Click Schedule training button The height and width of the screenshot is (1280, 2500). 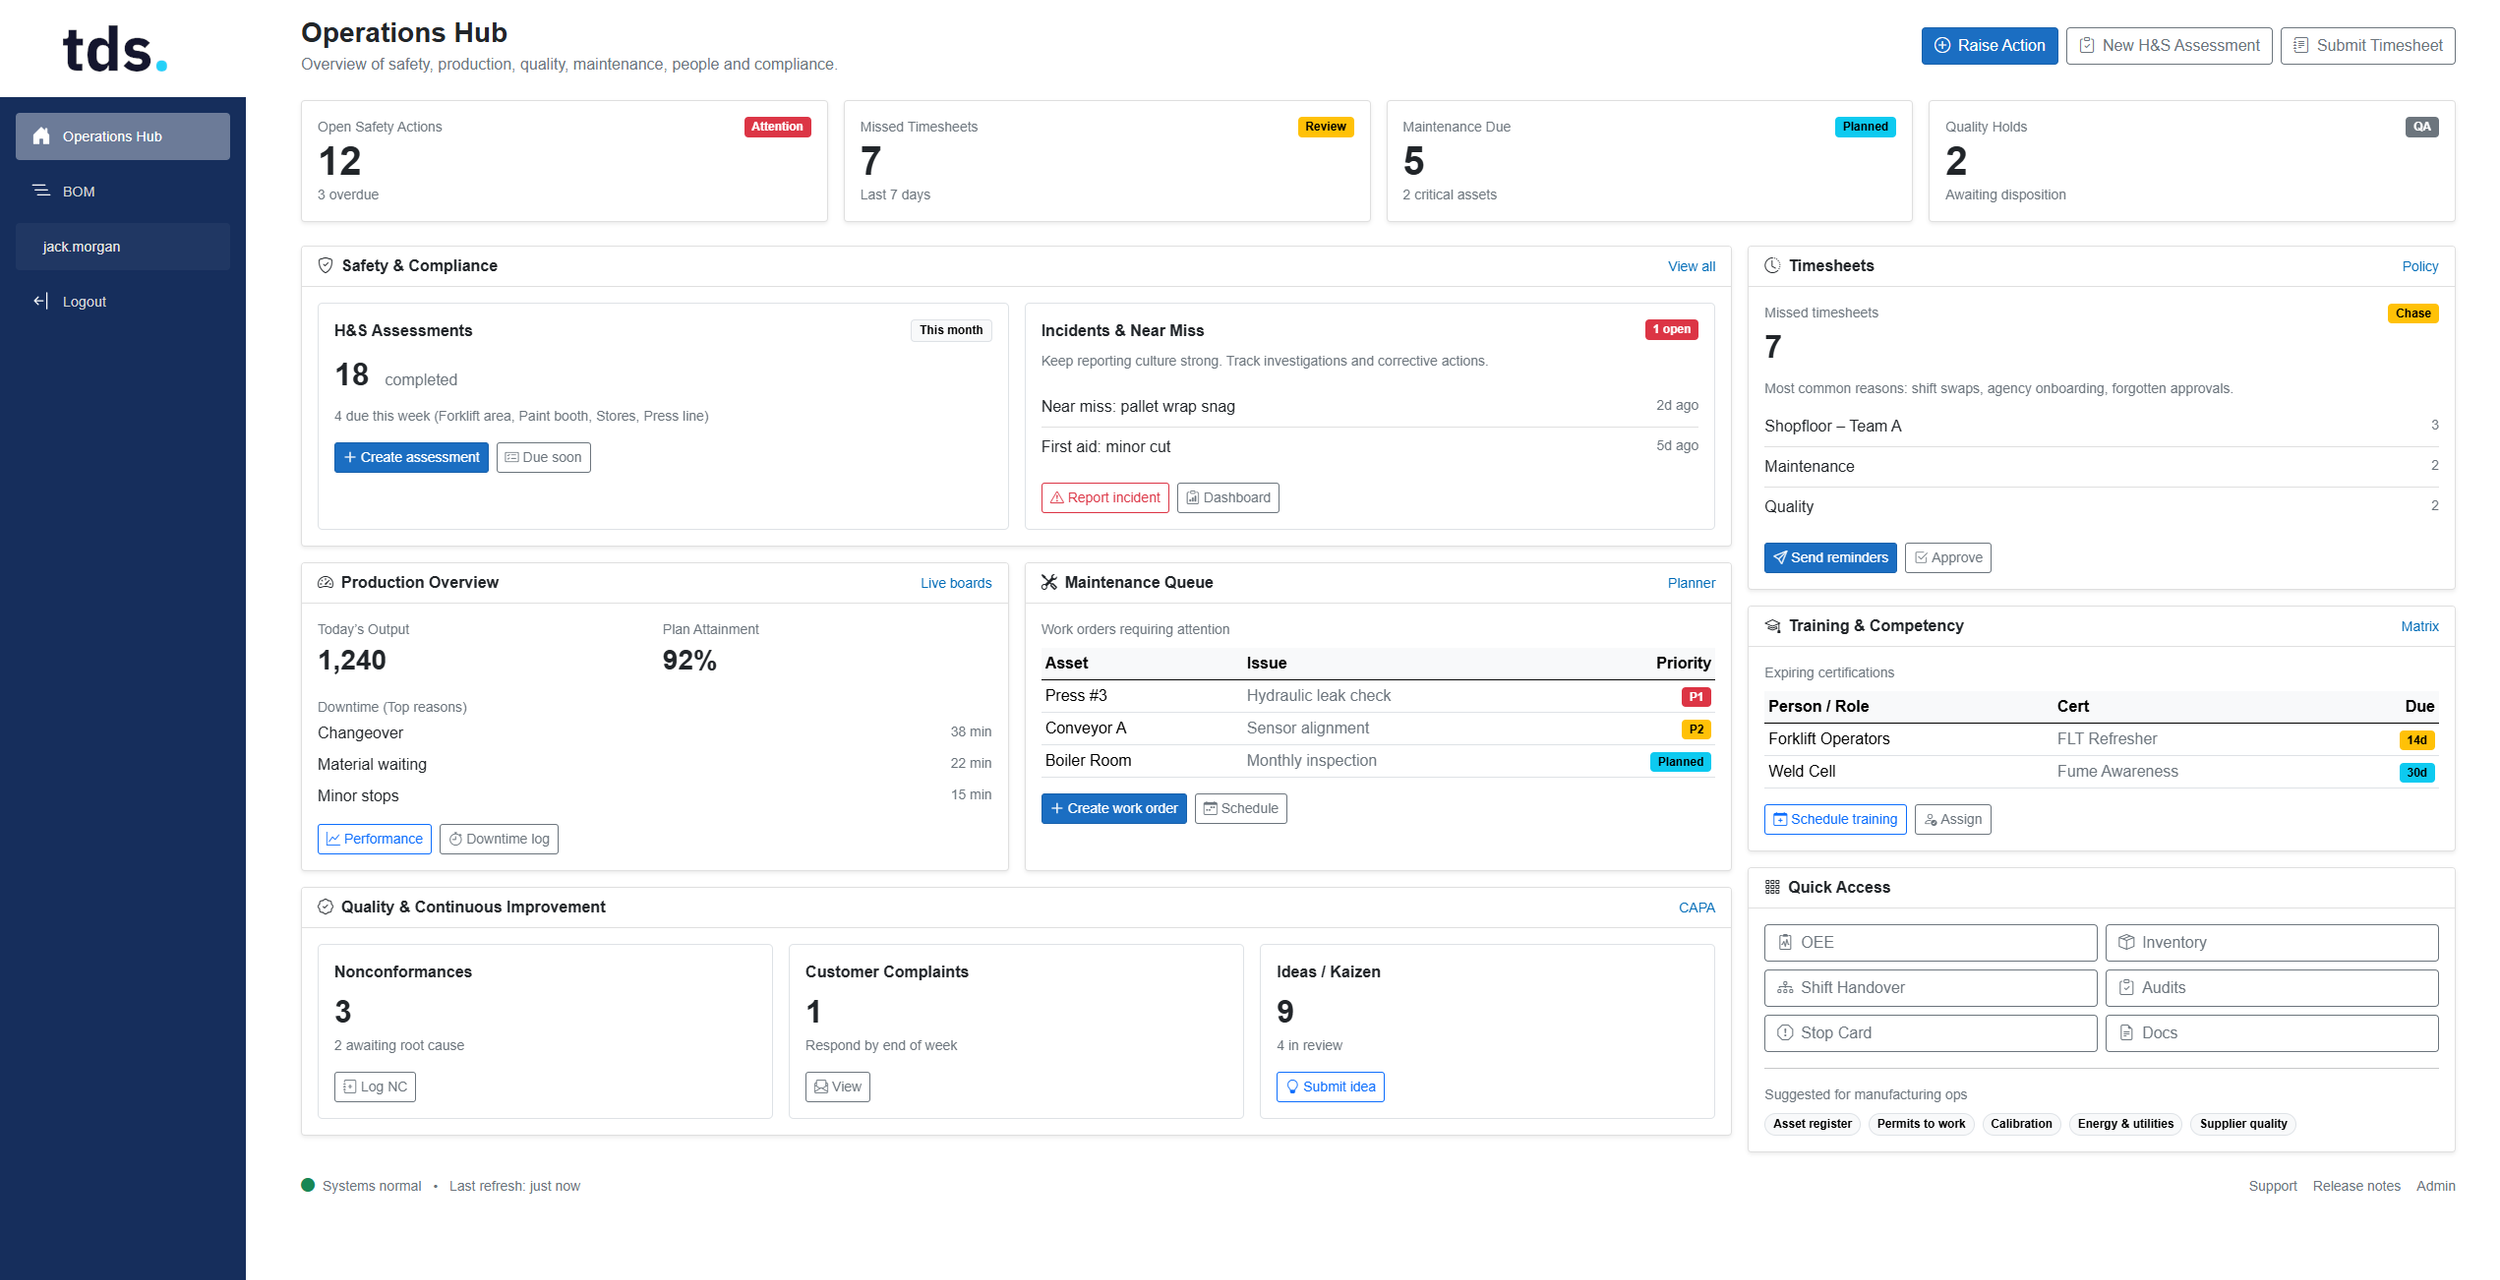[x=1834, y=819]
